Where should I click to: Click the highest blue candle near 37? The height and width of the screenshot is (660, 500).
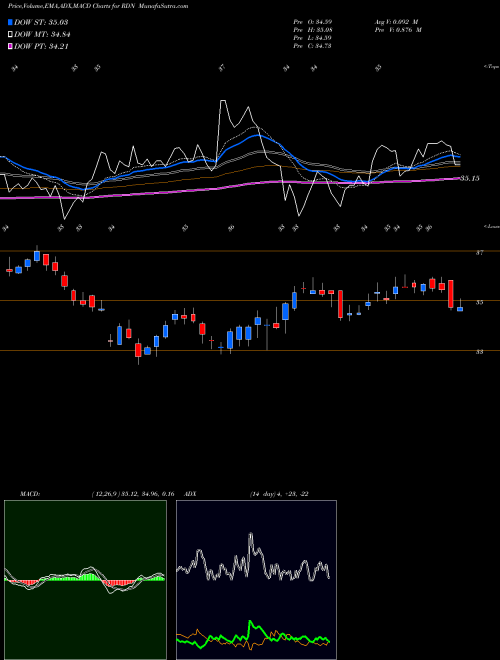tap(37, 256)
